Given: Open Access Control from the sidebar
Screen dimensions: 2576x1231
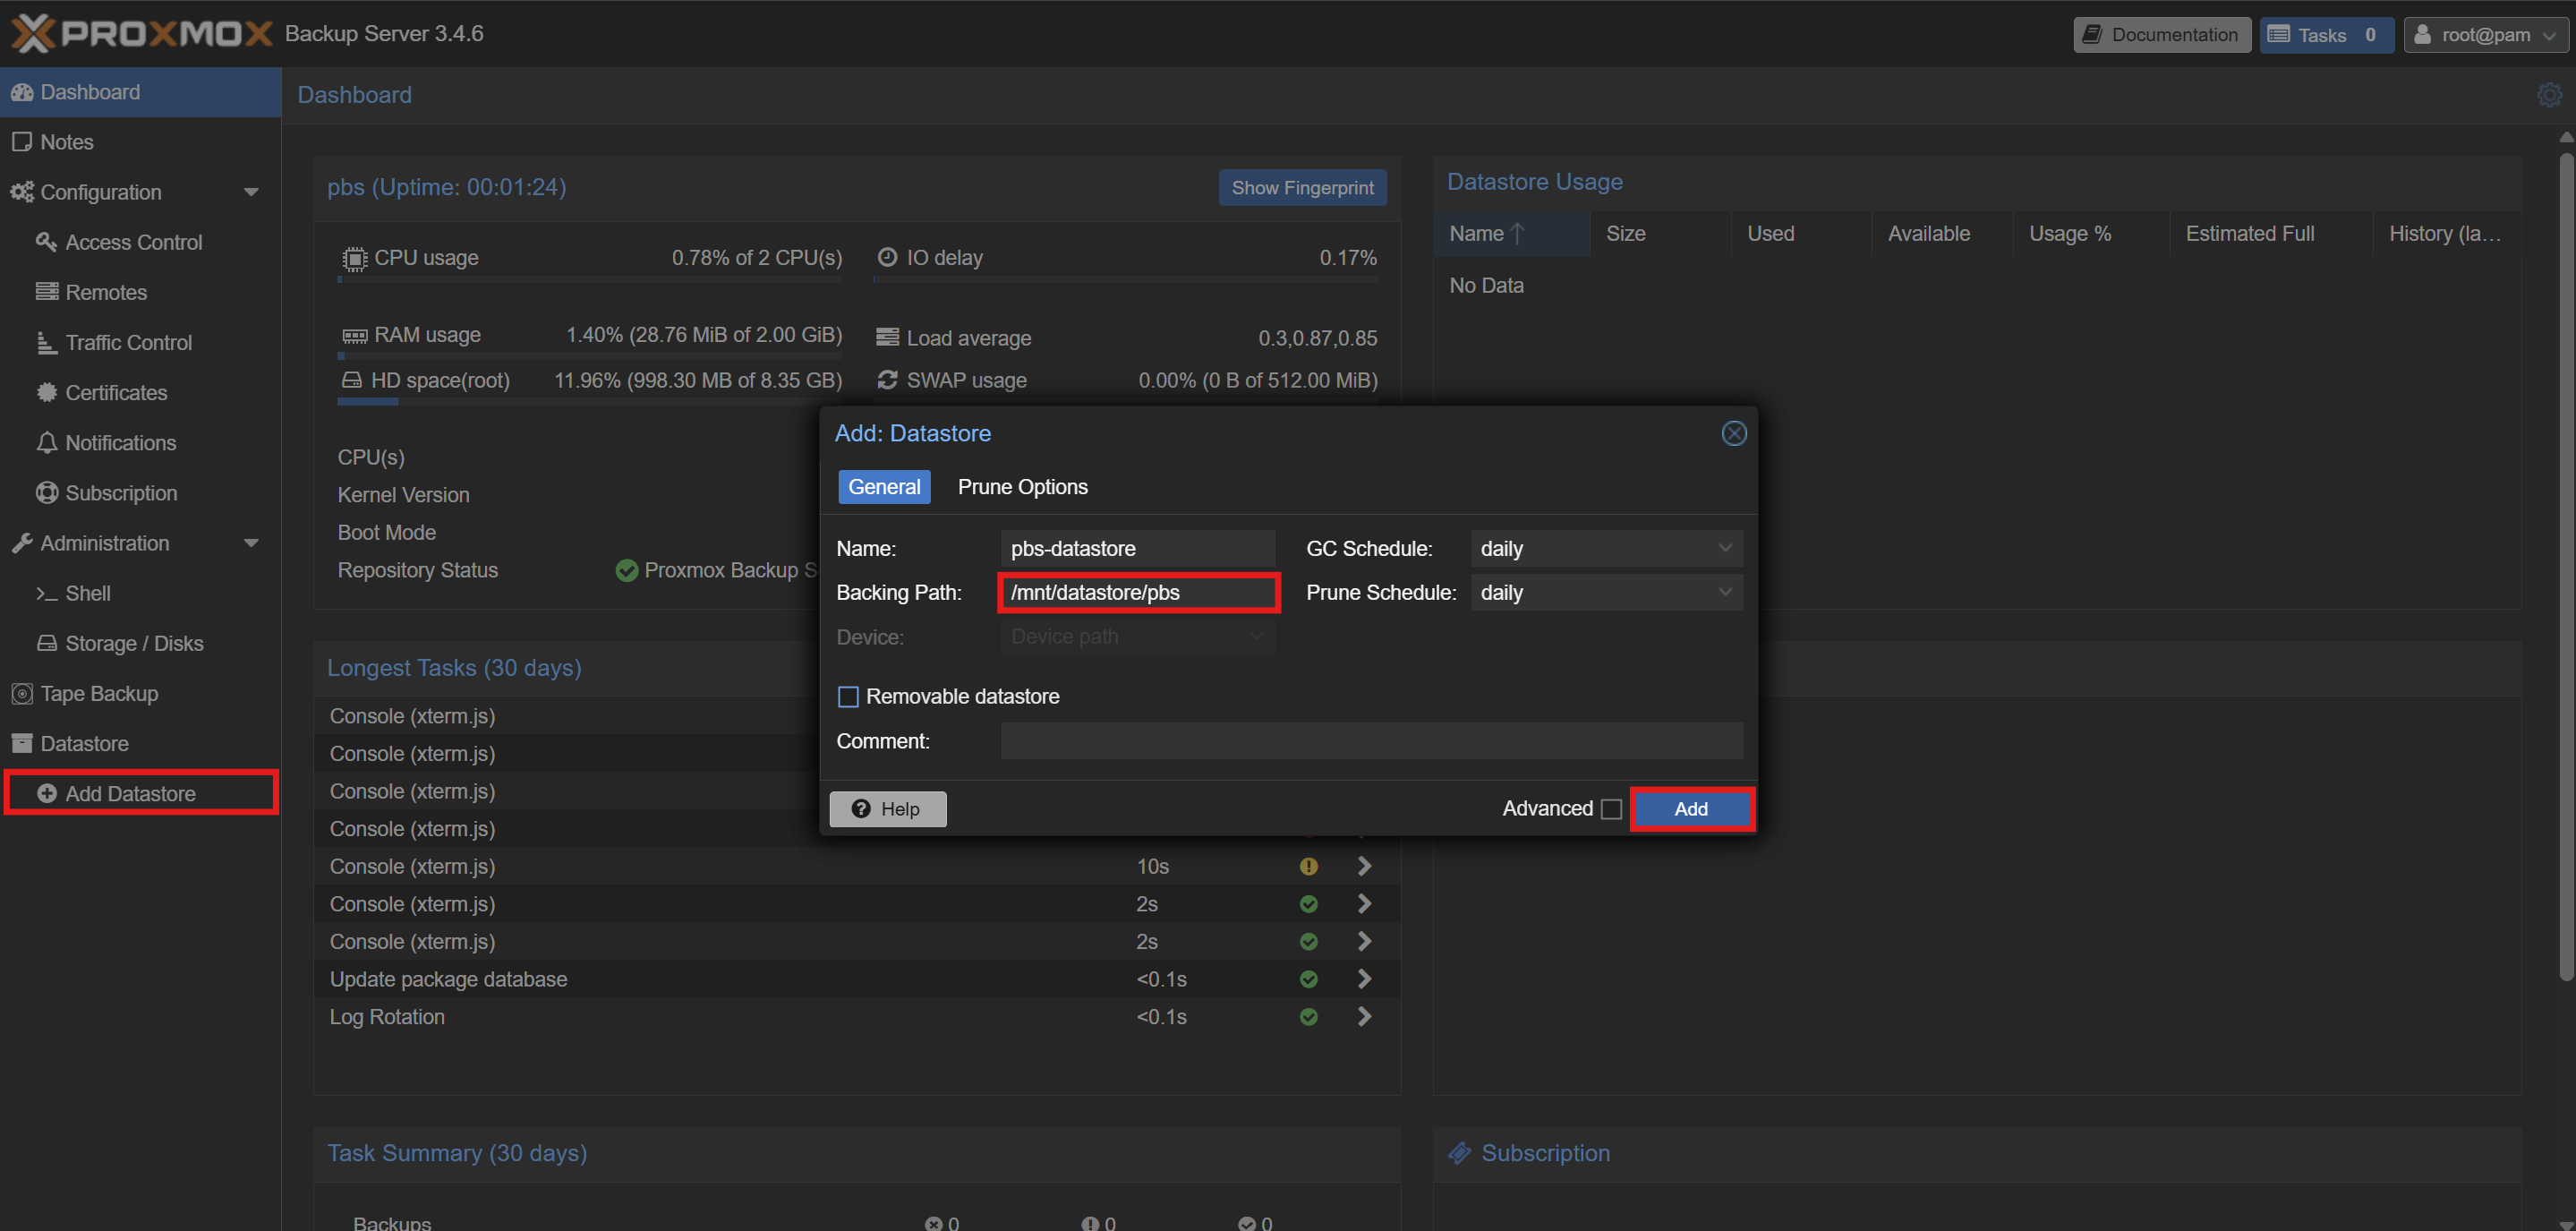Looking at the screenshot, I should [133, 242].
